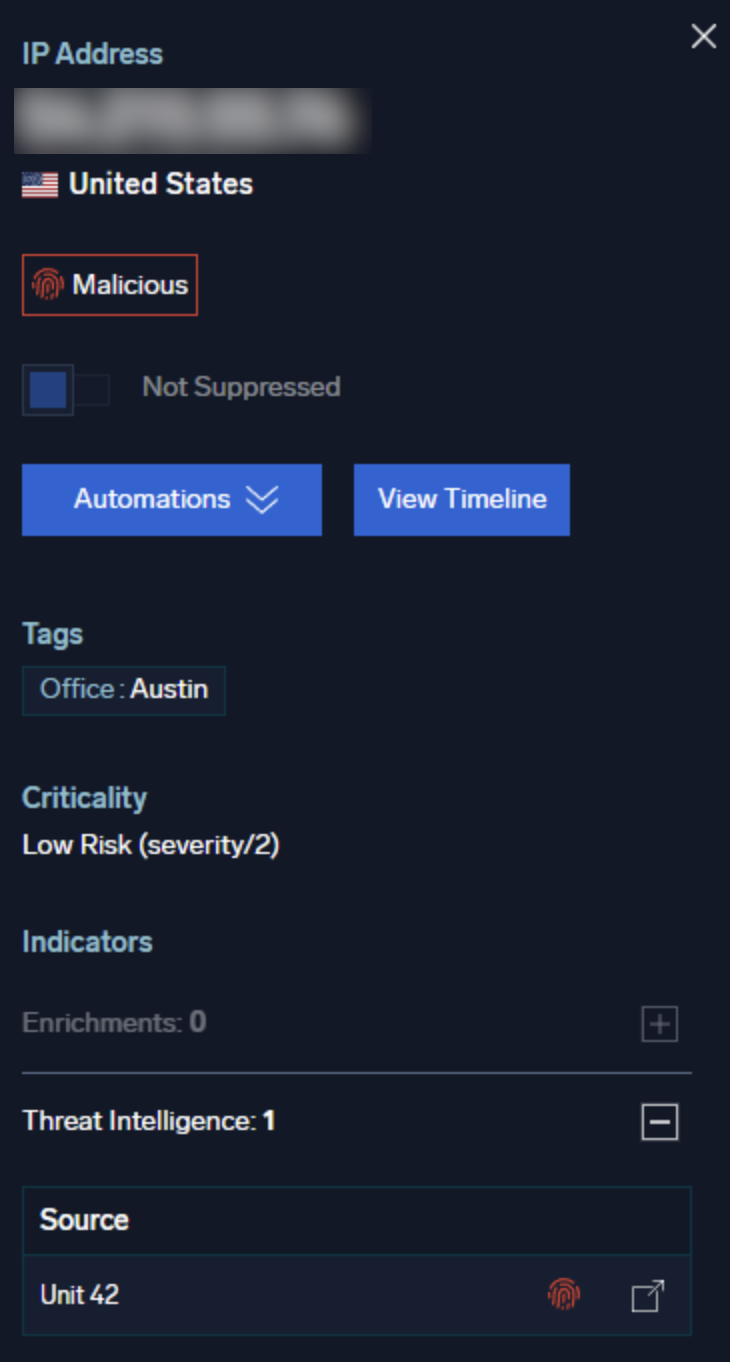Click the minus icon beside Threat Intelligence
730x1362 pixels.
(659, 1122)
